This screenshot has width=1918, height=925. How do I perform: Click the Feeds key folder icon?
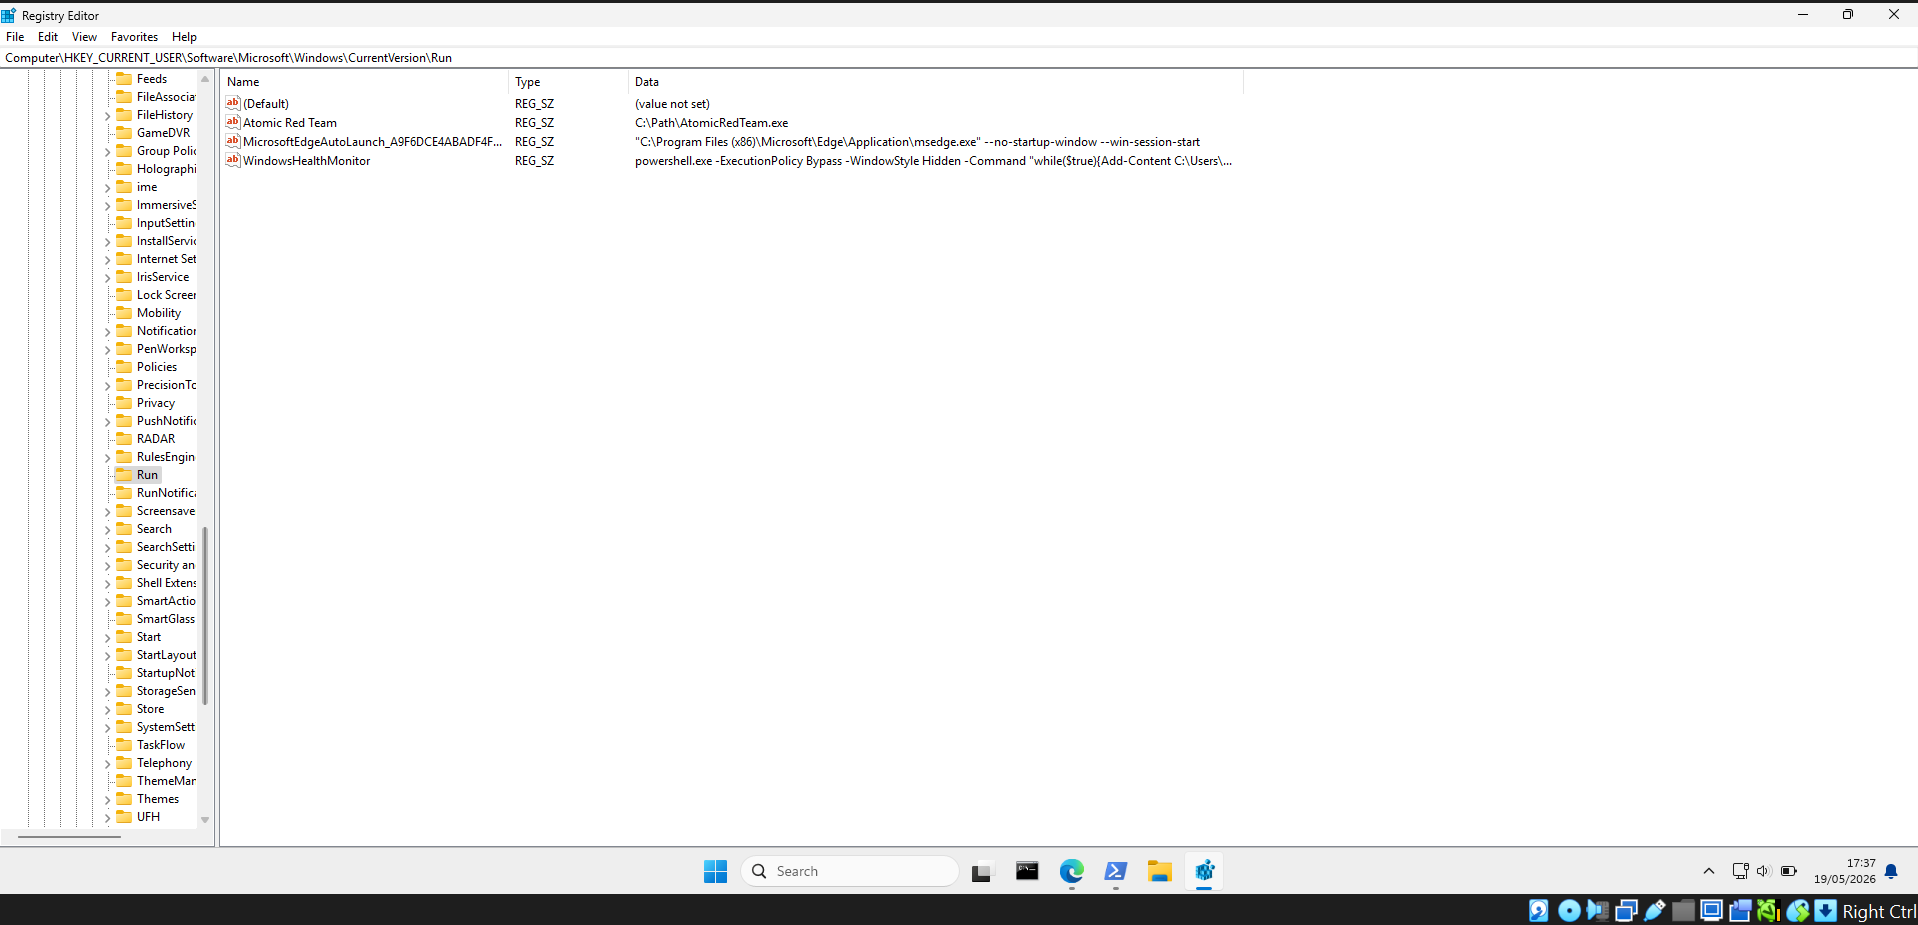pos(124,79)
